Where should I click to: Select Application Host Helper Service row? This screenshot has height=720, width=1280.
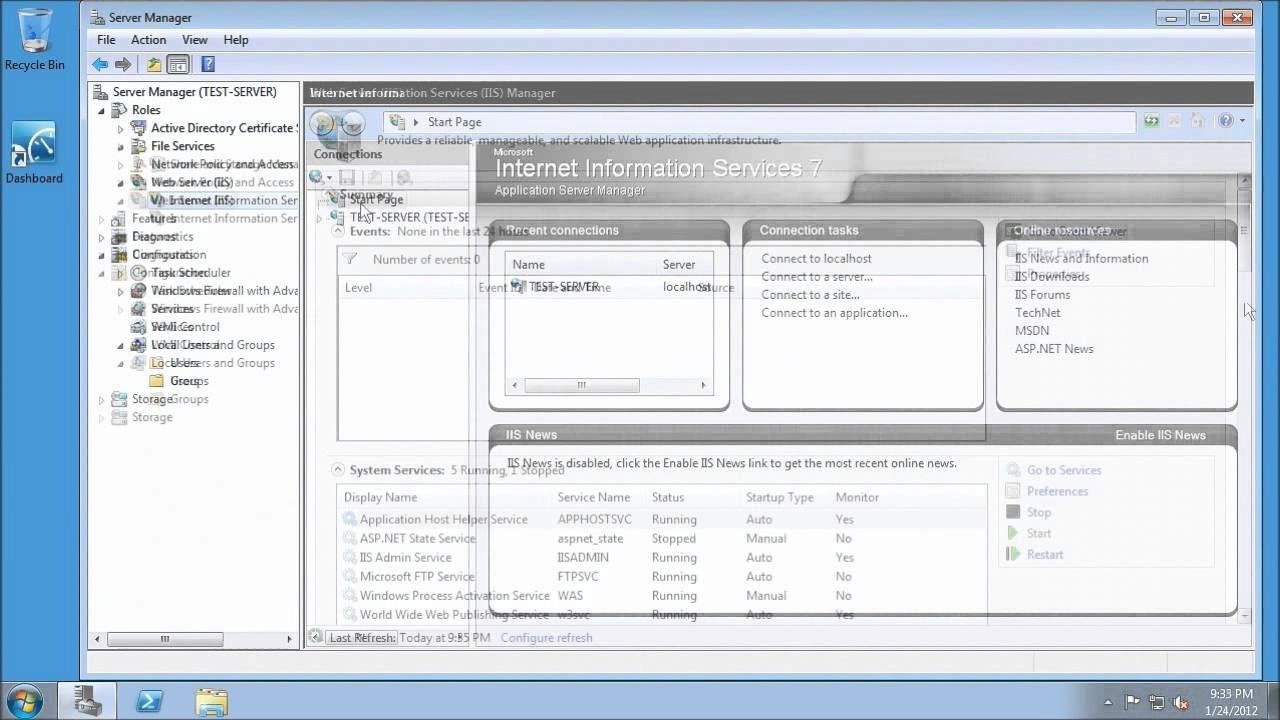tap(661, 520)
